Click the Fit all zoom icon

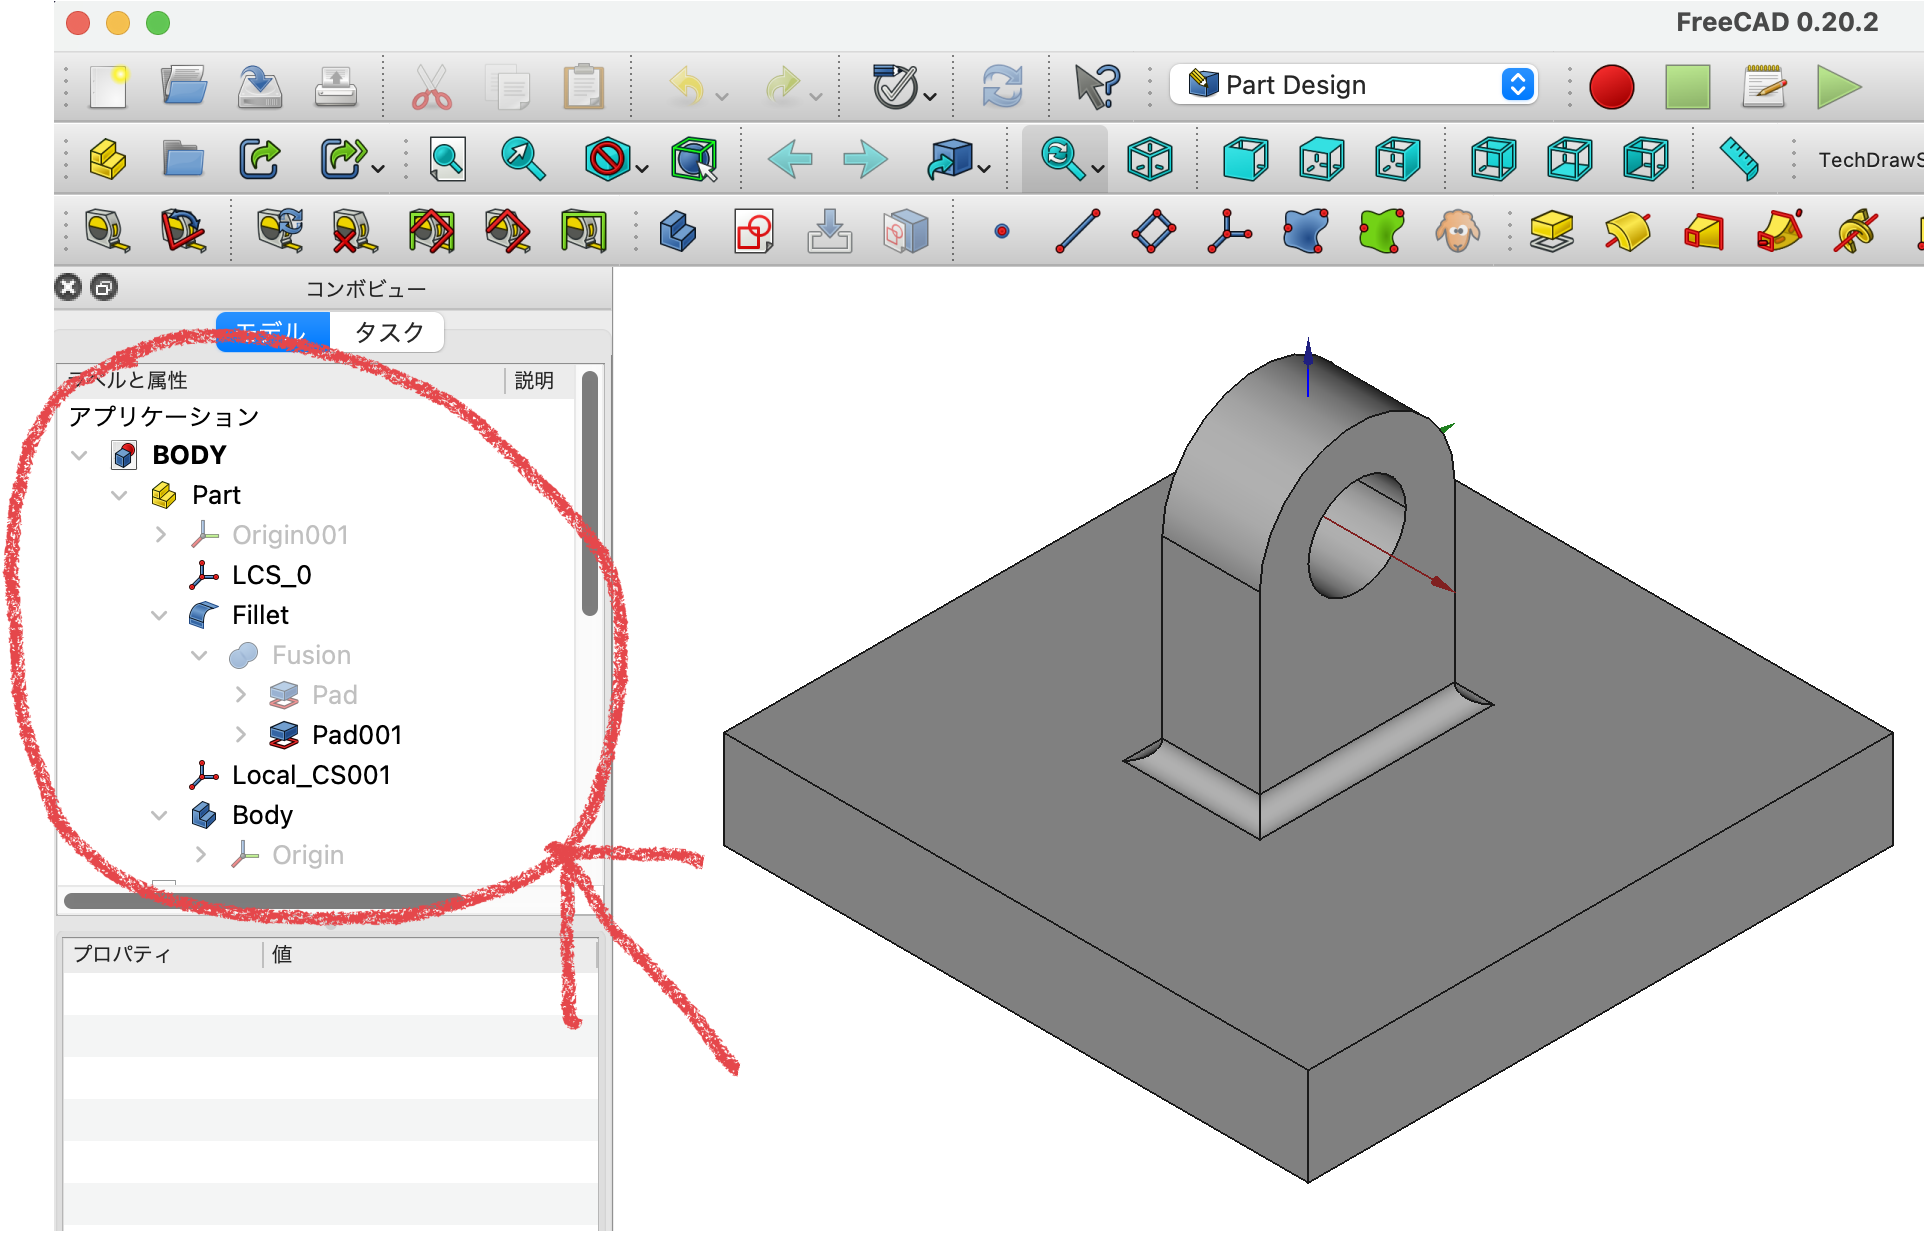(447, 159)
